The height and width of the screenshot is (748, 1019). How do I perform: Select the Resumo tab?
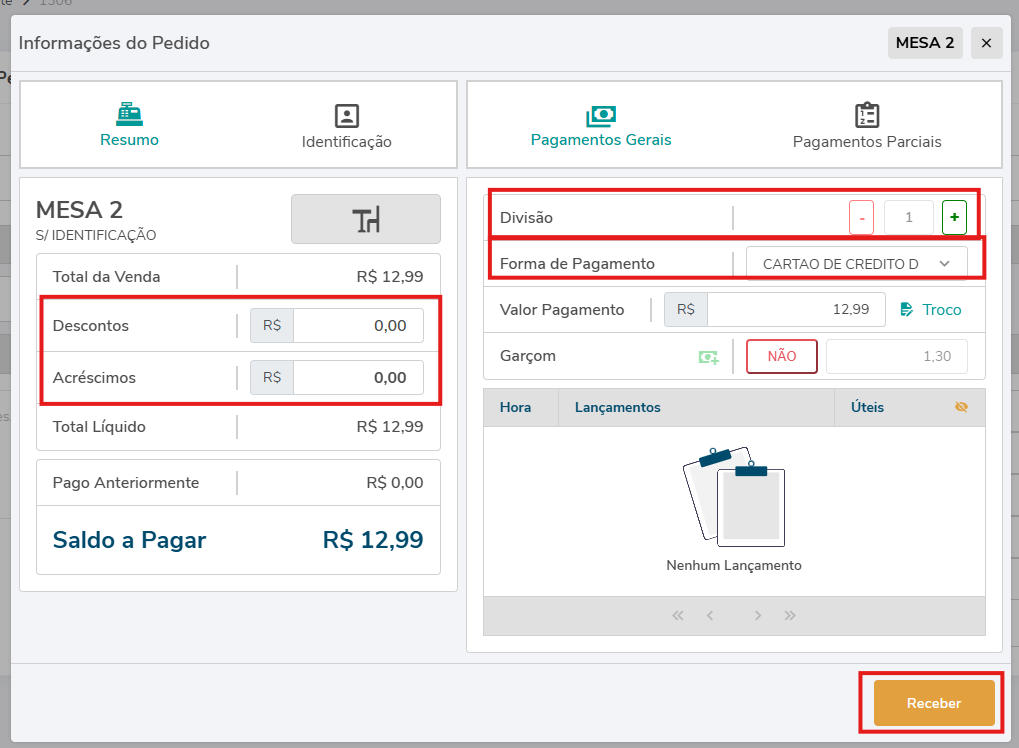[x=129, y=126]
